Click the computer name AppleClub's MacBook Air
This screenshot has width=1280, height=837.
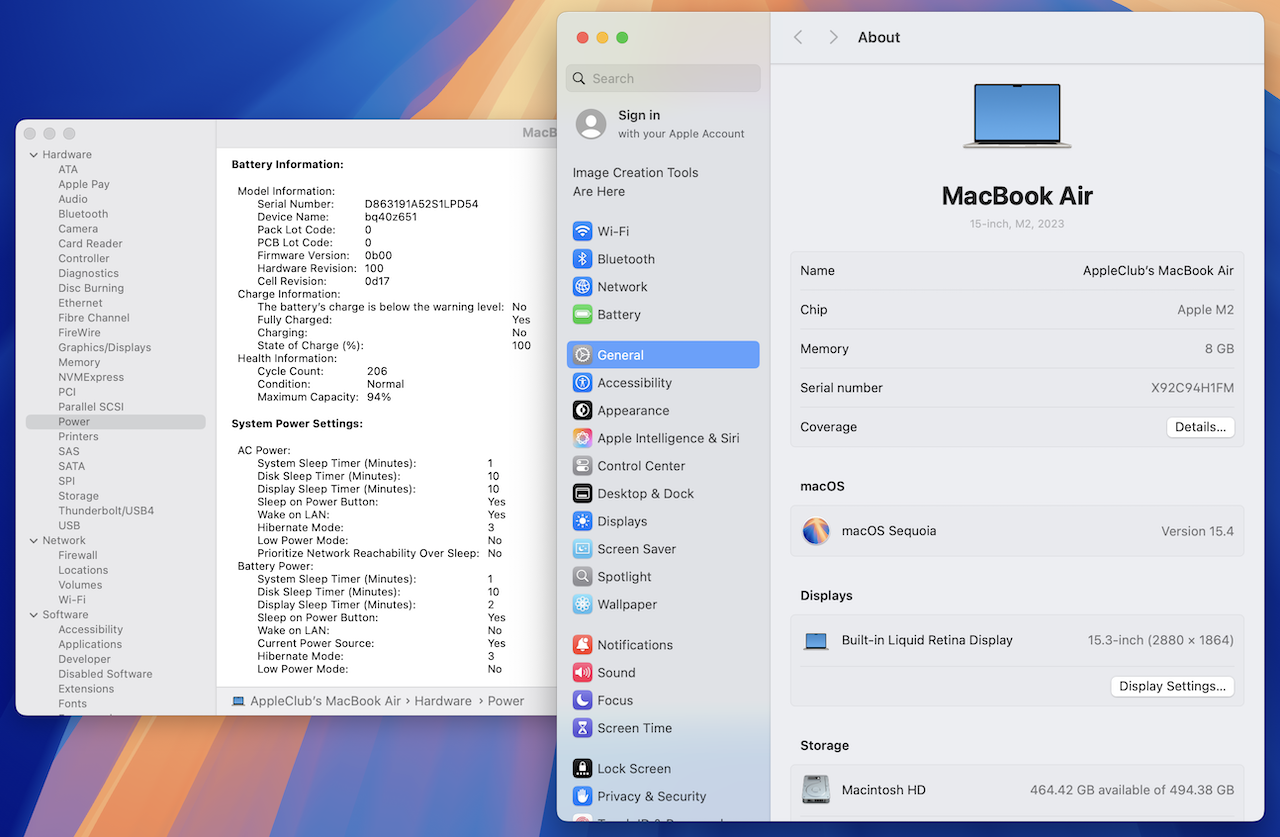(1158, 271)
